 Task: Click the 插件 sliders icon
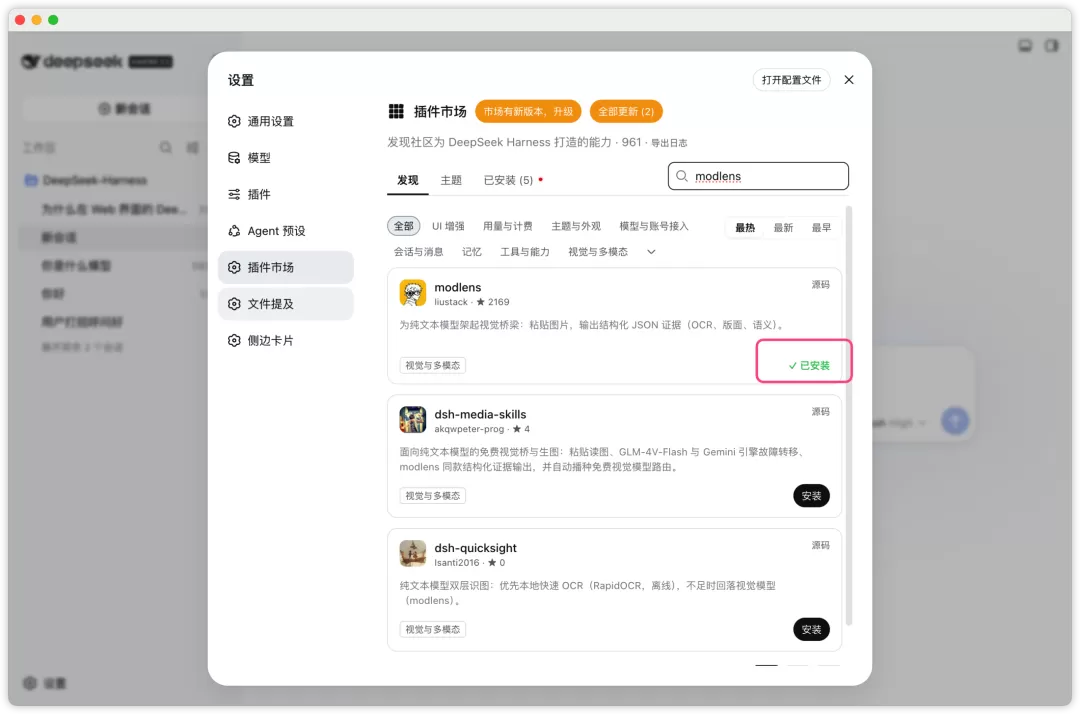click(x=234, y=194)
